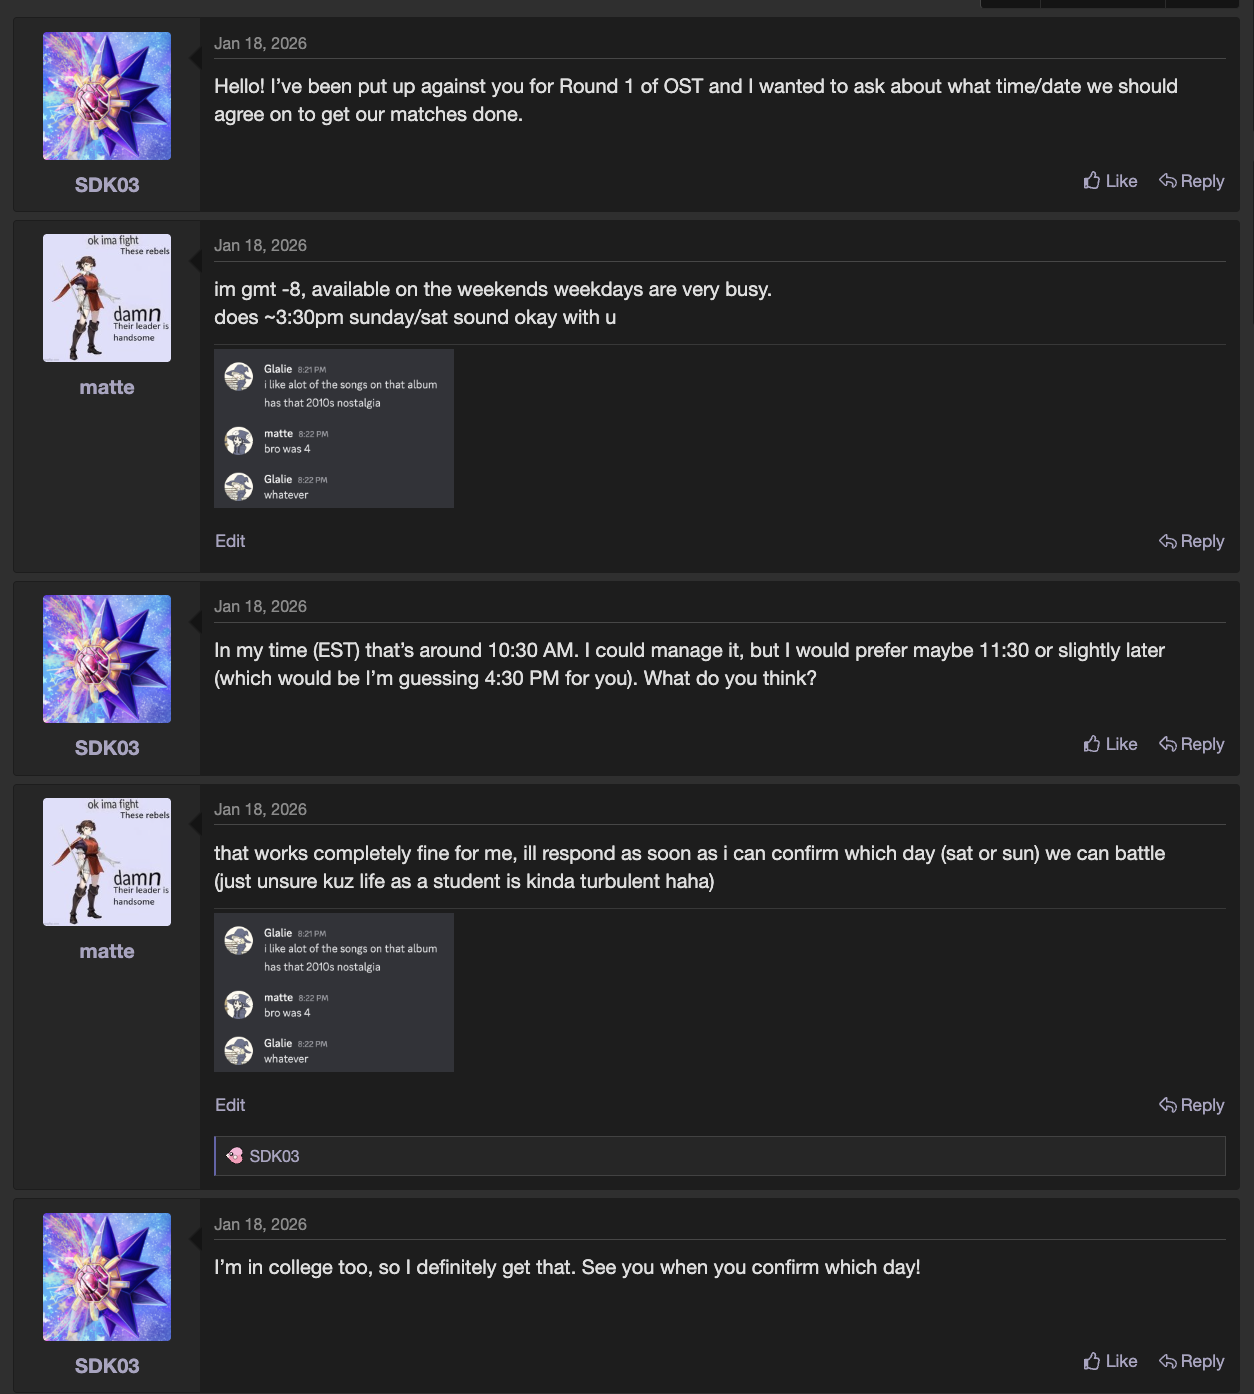This screenshot has height=1394, width=1254.
Task: Reply to SDK03's college message
Action: pyautogui.click(x=1191, y=1361)
